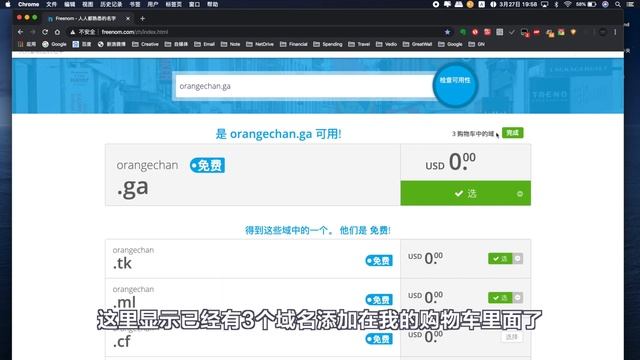This screenshot has height=360, width=640.
Task: Click the browser forward arrow
Action: pos(33,32)
